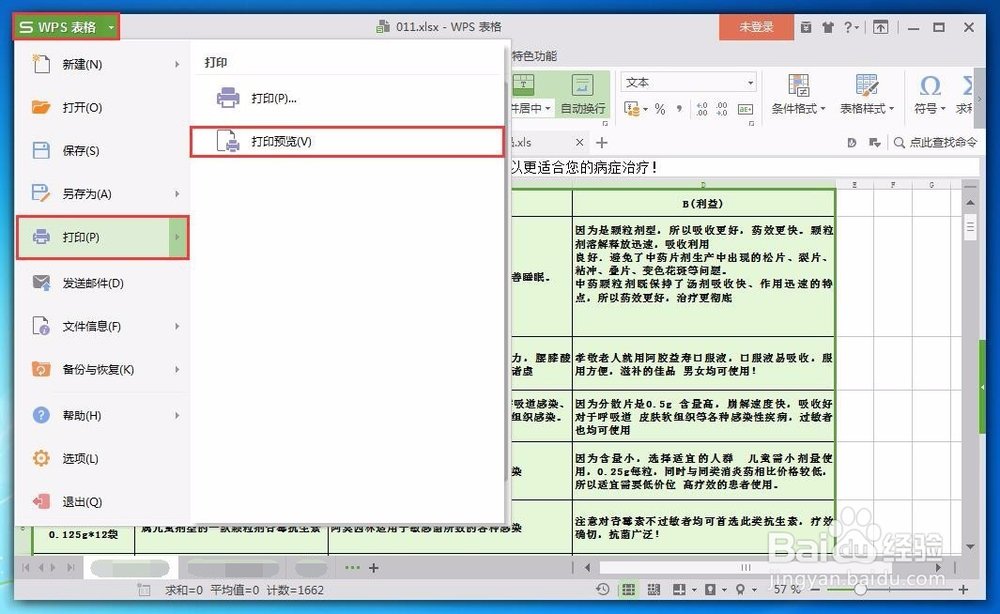Screen dimensions: 1000x614
Task: Add a new sheet with plus icon
Action: (374, 567)
